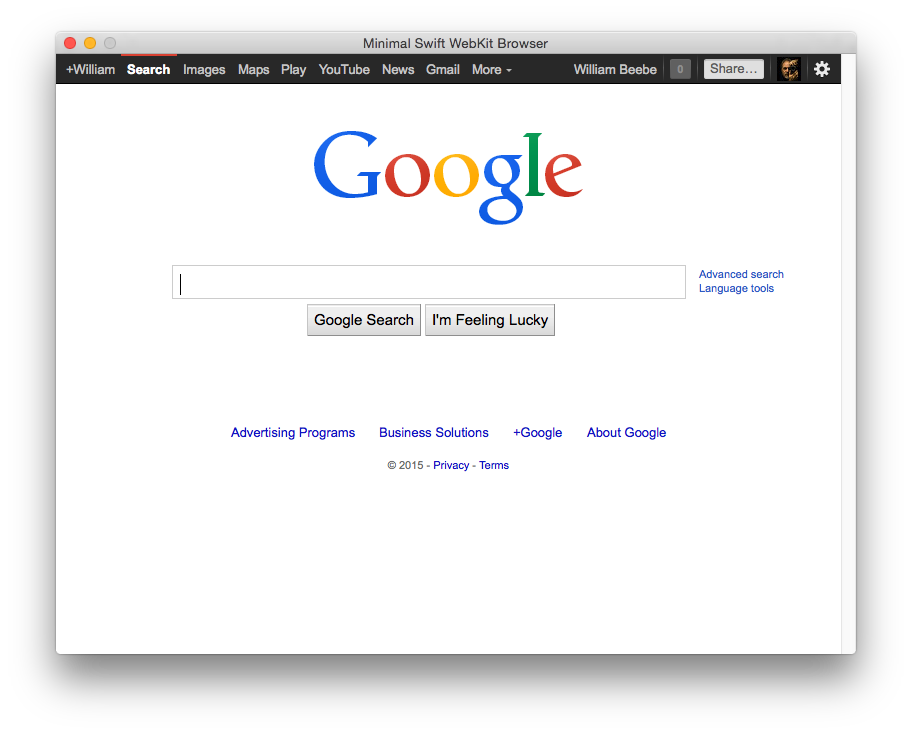Visit the Advertising Programs link
Image resolution: width=912 pixels, height=734 pixels.
point(293,433)
